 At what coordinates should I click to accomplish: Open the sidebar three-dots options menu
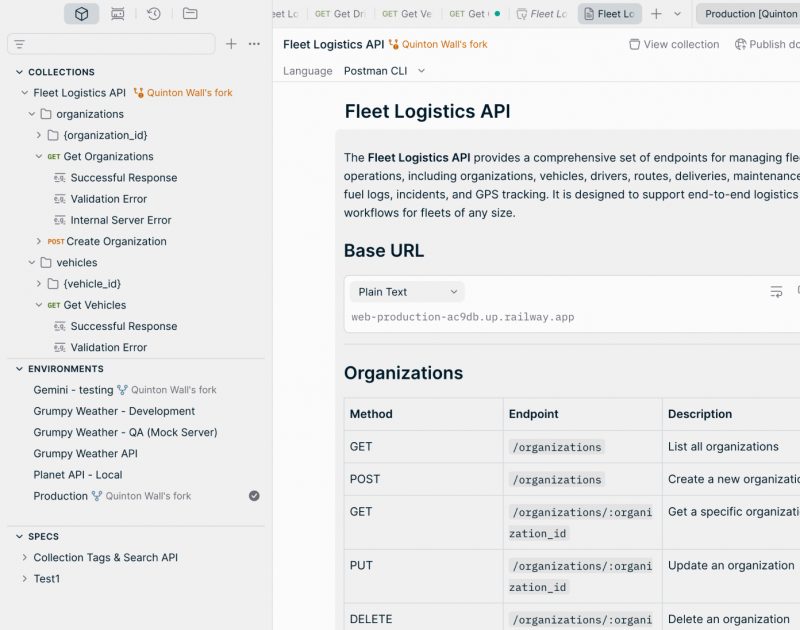coord(254,44)
